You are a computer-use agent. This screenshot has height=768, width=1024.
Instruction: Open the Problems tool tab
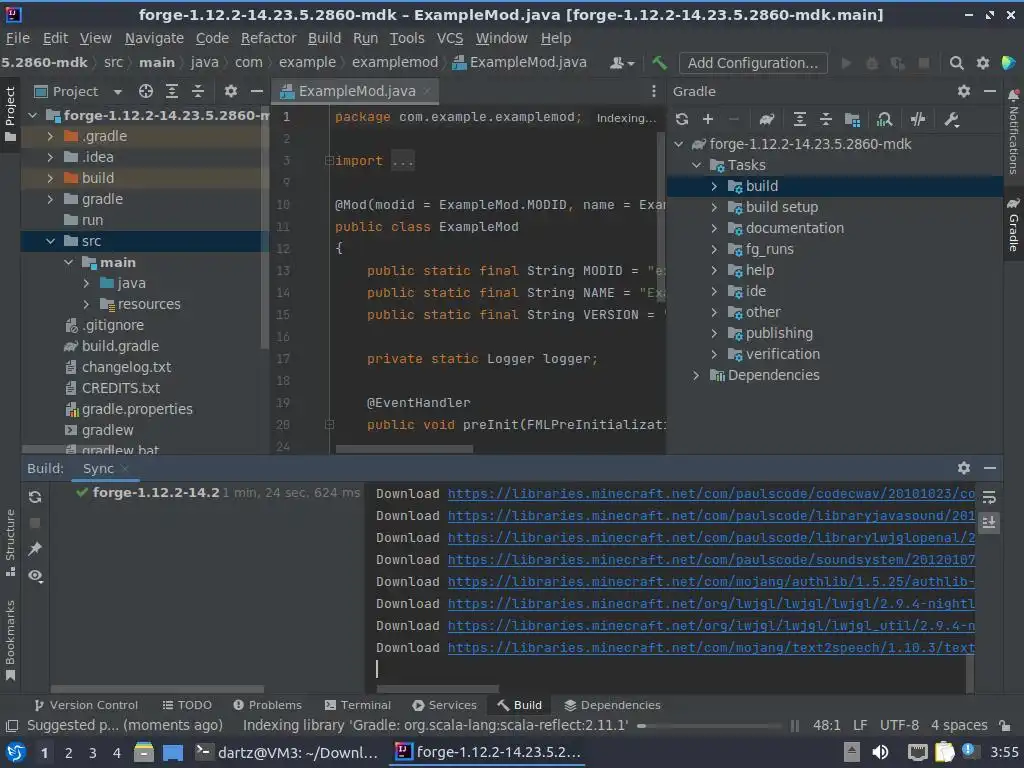[268, 705]
